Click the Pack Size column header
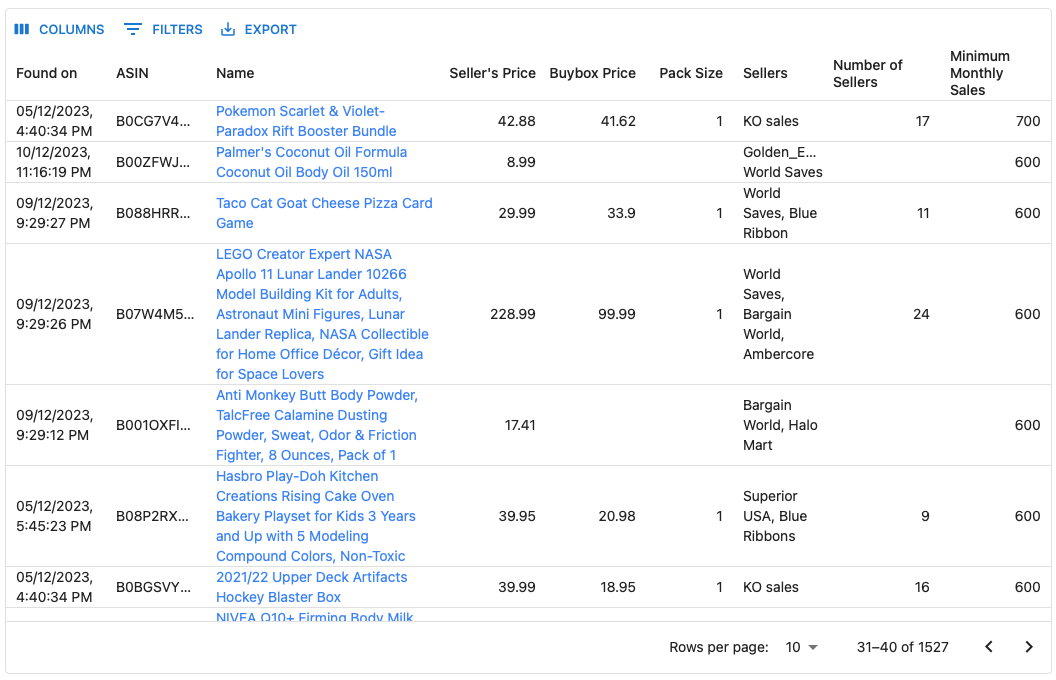The width and height of the screenshot is (1056, 680). (x=690, y=73)
